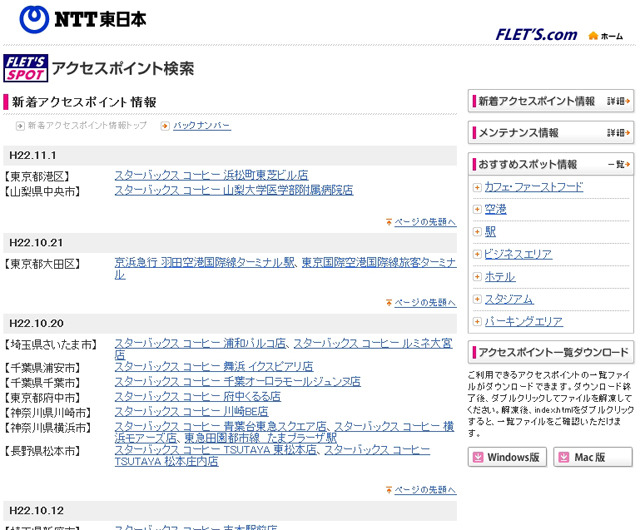Viewport: 640px width, 530px height.
Task: Click arrow icon beside 新着アクセスポイント情報トップ
Action: [20, 126]
